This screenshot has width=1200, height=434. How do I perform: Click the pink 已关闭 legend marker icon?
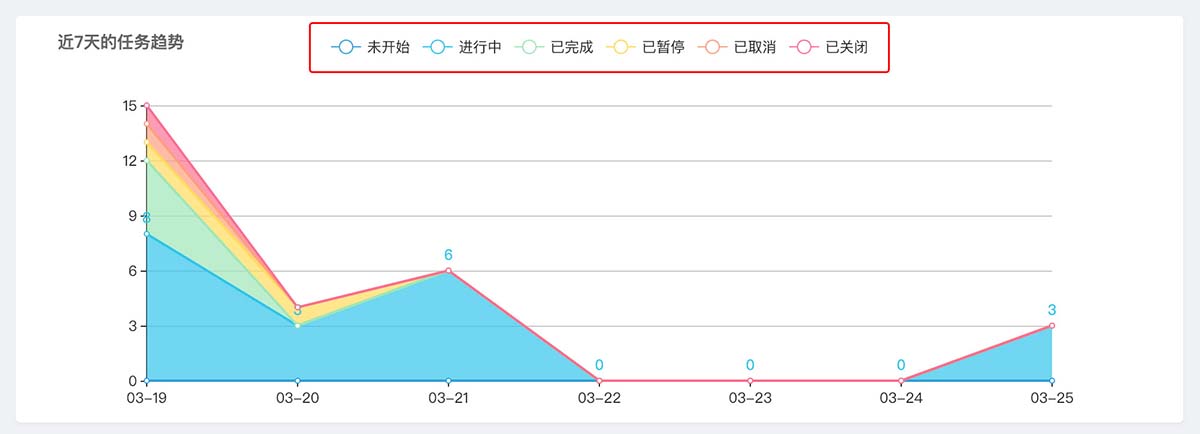coord(804,47)
